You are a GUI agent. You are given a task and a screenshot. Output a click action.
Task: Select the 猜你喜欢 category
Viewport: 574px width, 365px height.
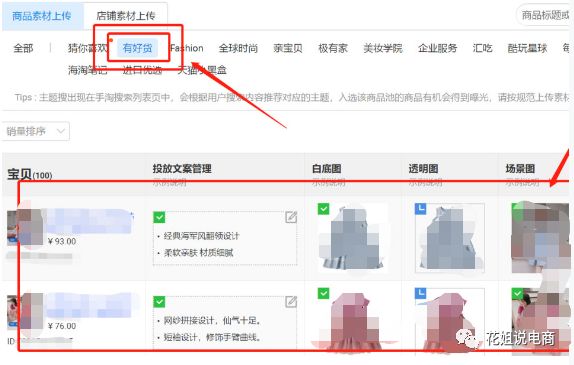pos(87,48)
